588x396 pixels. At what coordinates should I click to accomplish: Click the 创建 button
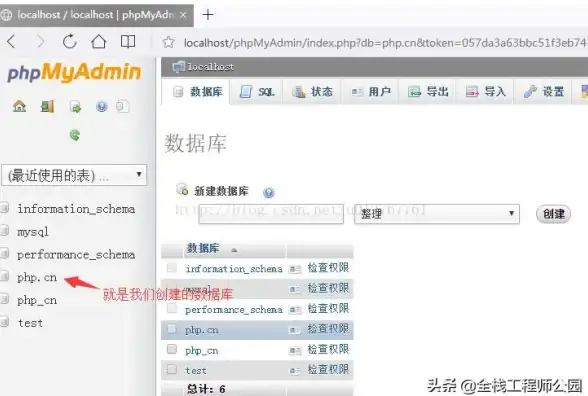tap(554, 214)
